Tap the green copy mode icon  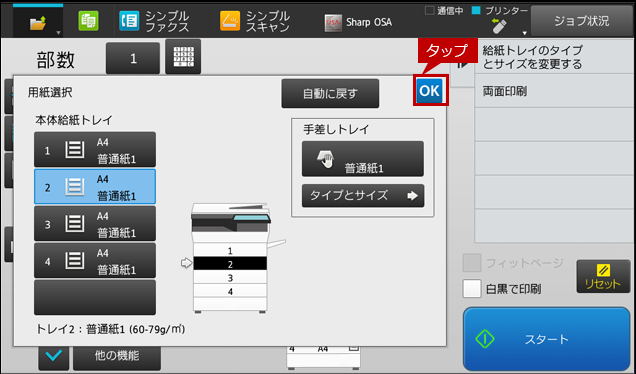pyautogui.click(x=88, y=20)
